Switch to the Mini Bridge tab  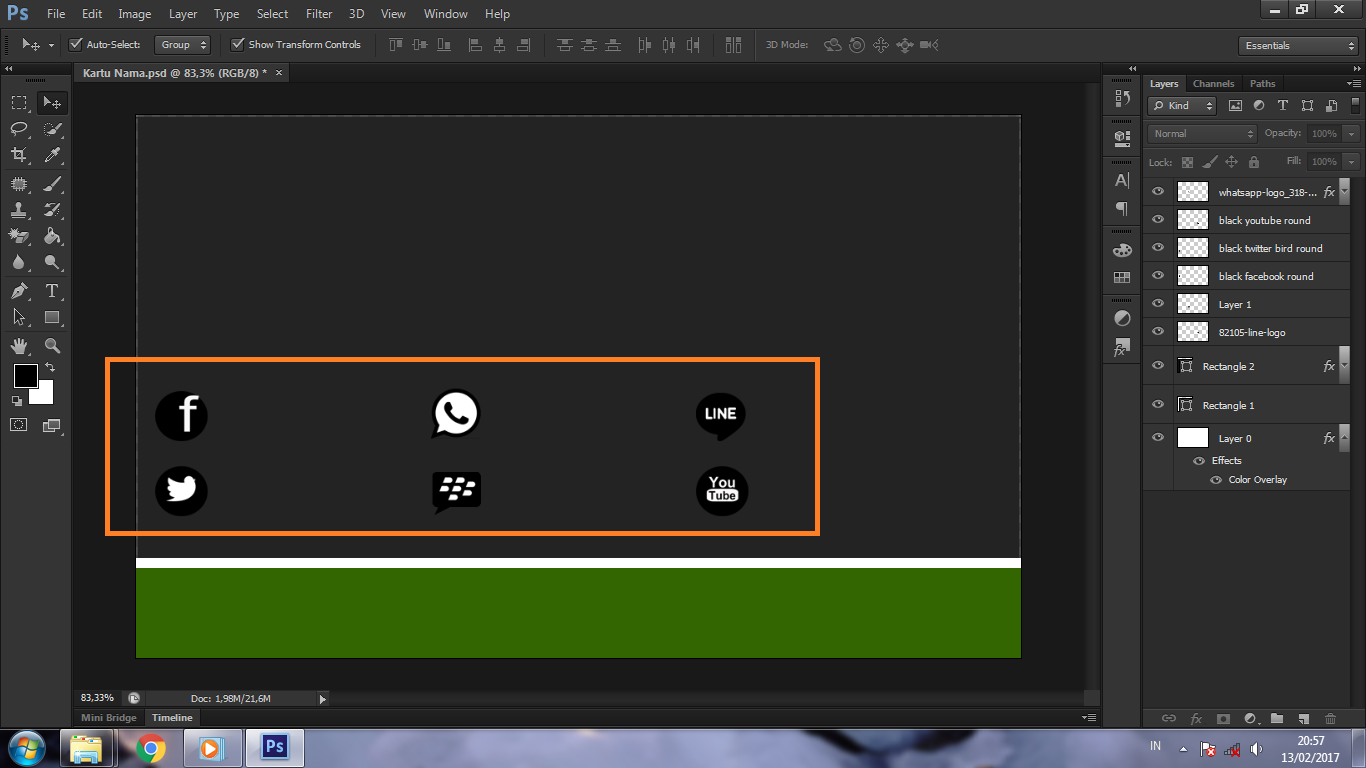(109, 718)
